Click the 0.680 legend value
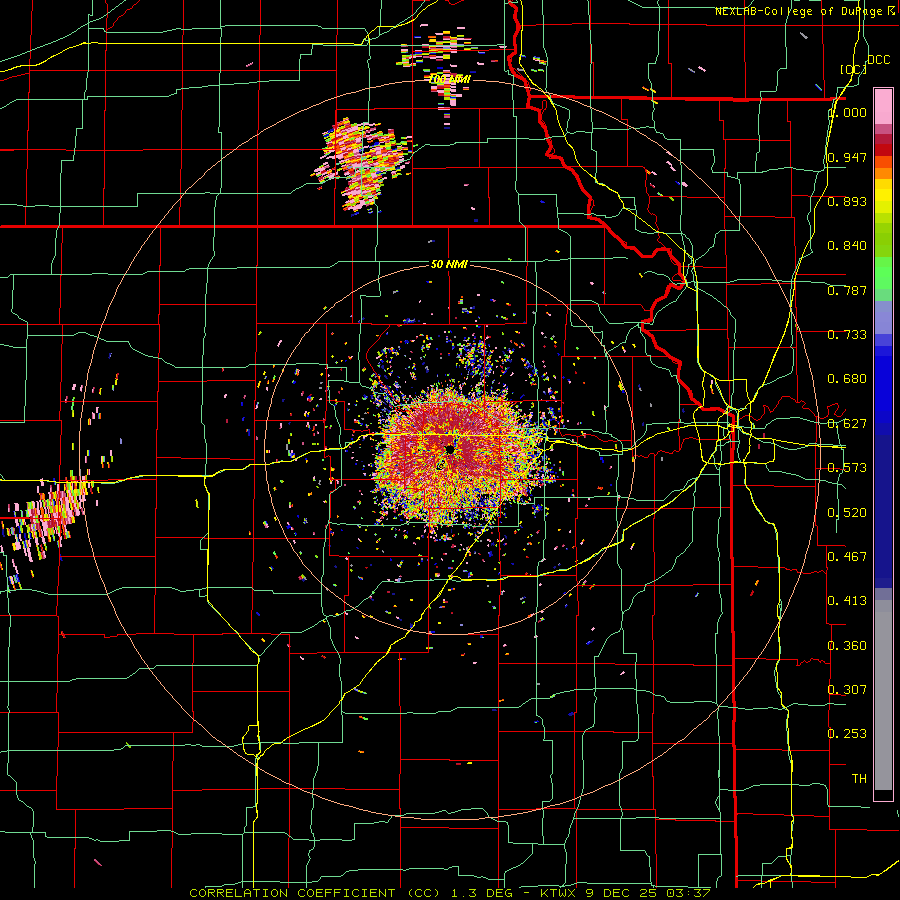Screen dimensions: 900x900 click(x=847, y=379)
